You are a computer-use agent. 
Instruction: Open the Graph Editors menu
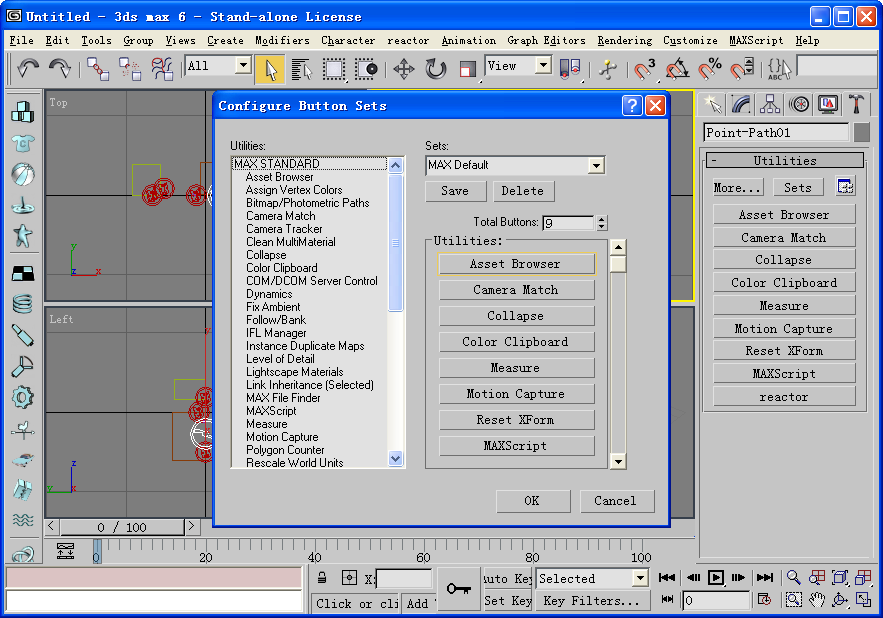(x=546, y=41)
